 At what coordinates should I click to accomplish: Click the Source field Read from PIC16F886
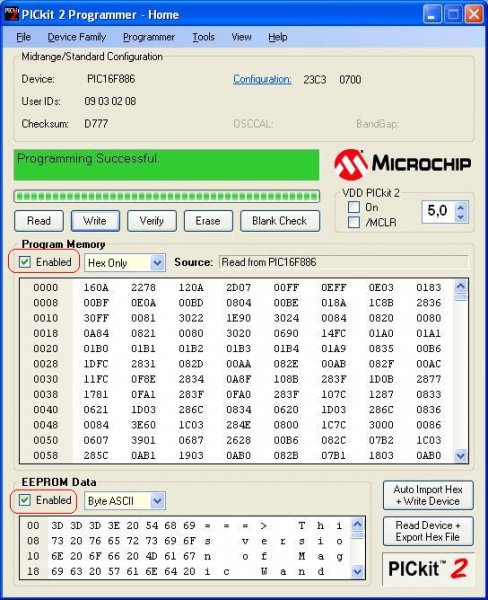[343, 262]
